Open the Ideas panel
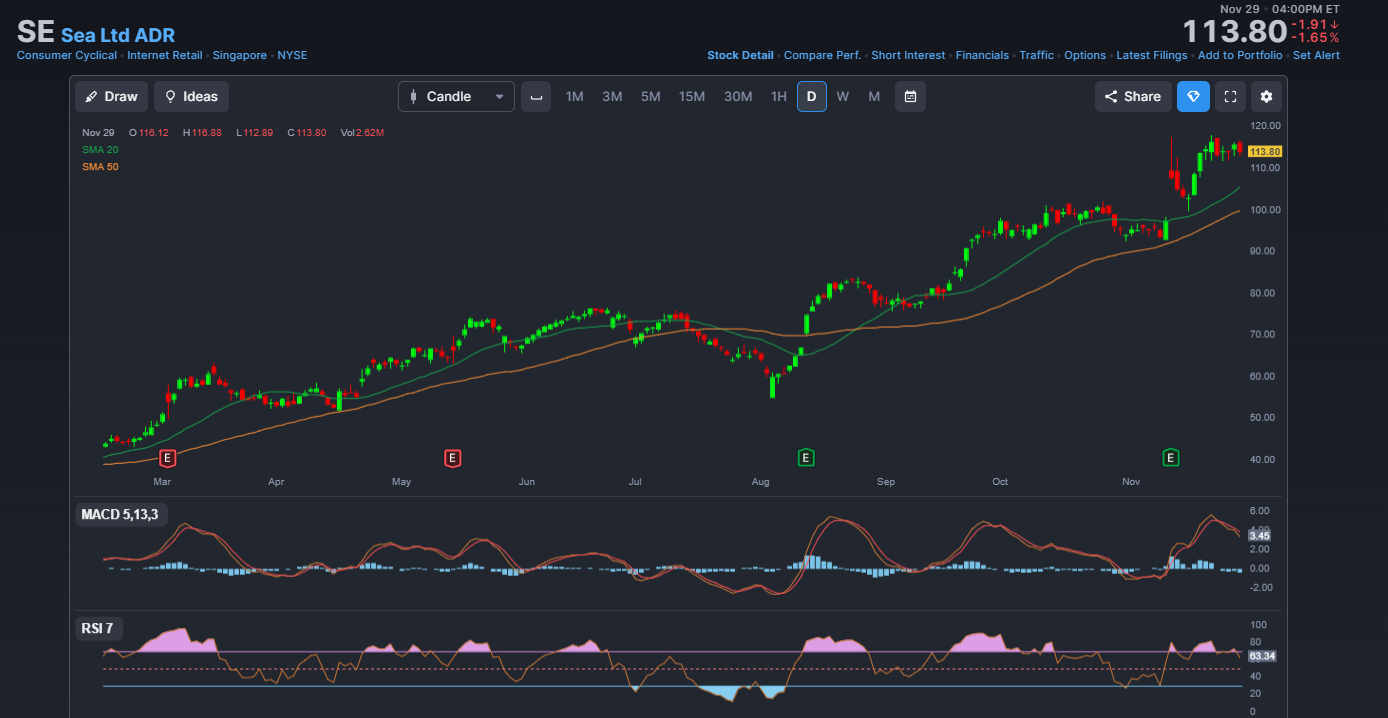The height and width of the screenshot is (718, 1388). tap(191, 96)
